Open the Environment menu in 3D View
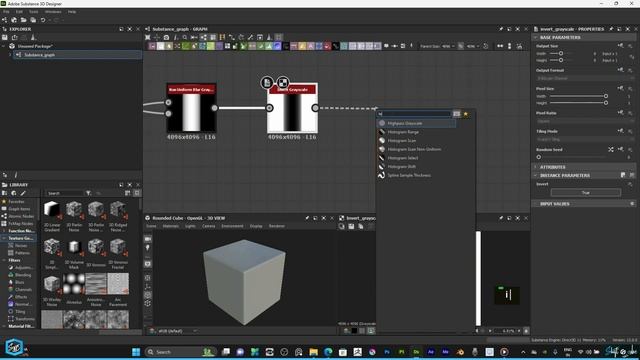 point(232,226)
